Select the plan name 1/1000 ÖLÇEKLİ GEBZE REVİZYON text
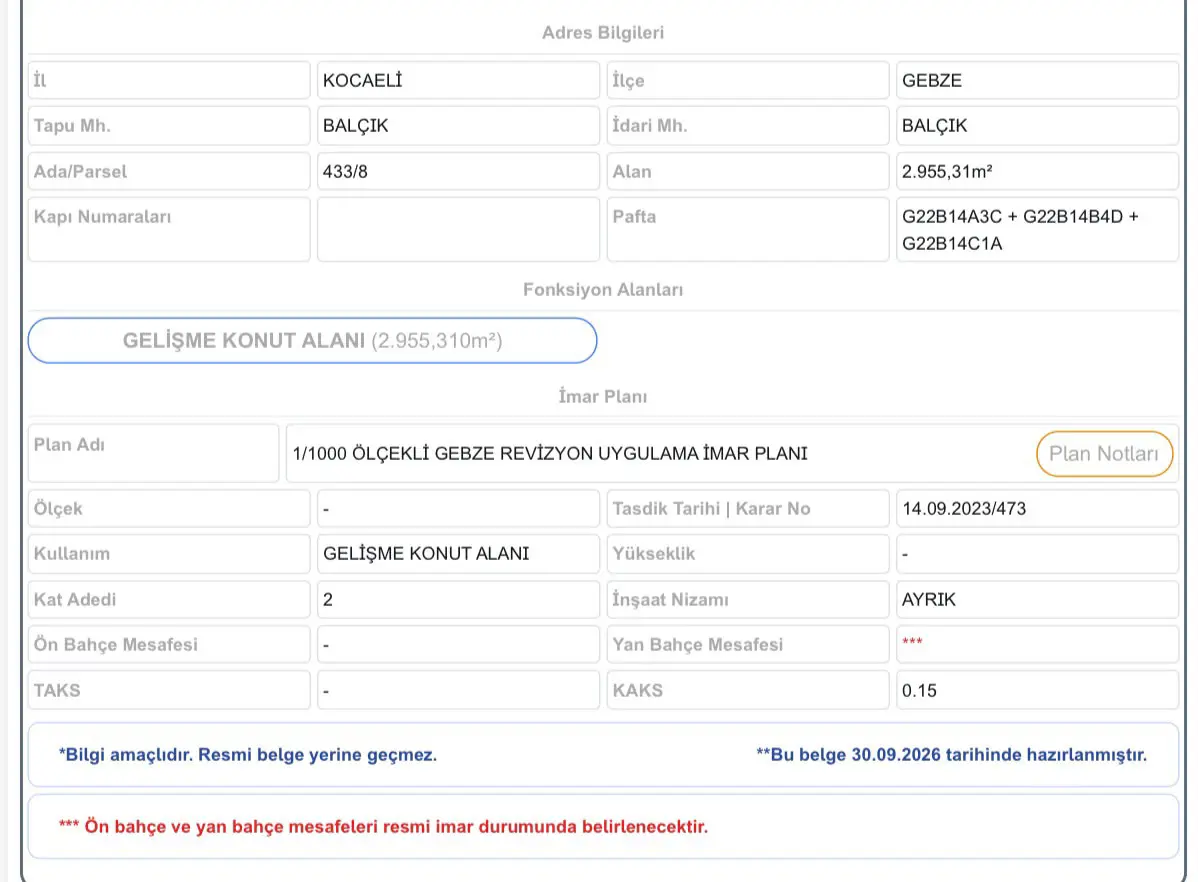This screenshot has width=1198, height=882. pyautogui.click(x=550, y=453)
